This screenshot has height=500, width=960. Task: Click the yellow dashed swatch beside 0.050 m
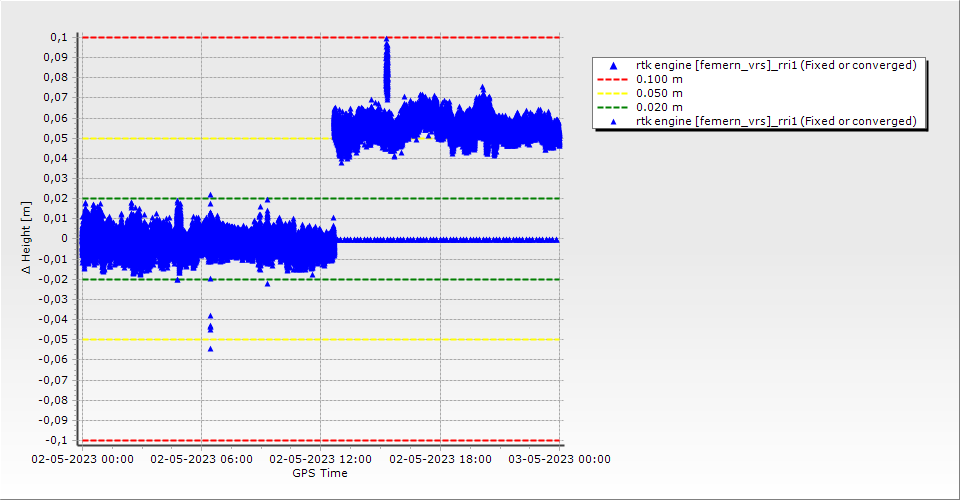click(614, 93)
